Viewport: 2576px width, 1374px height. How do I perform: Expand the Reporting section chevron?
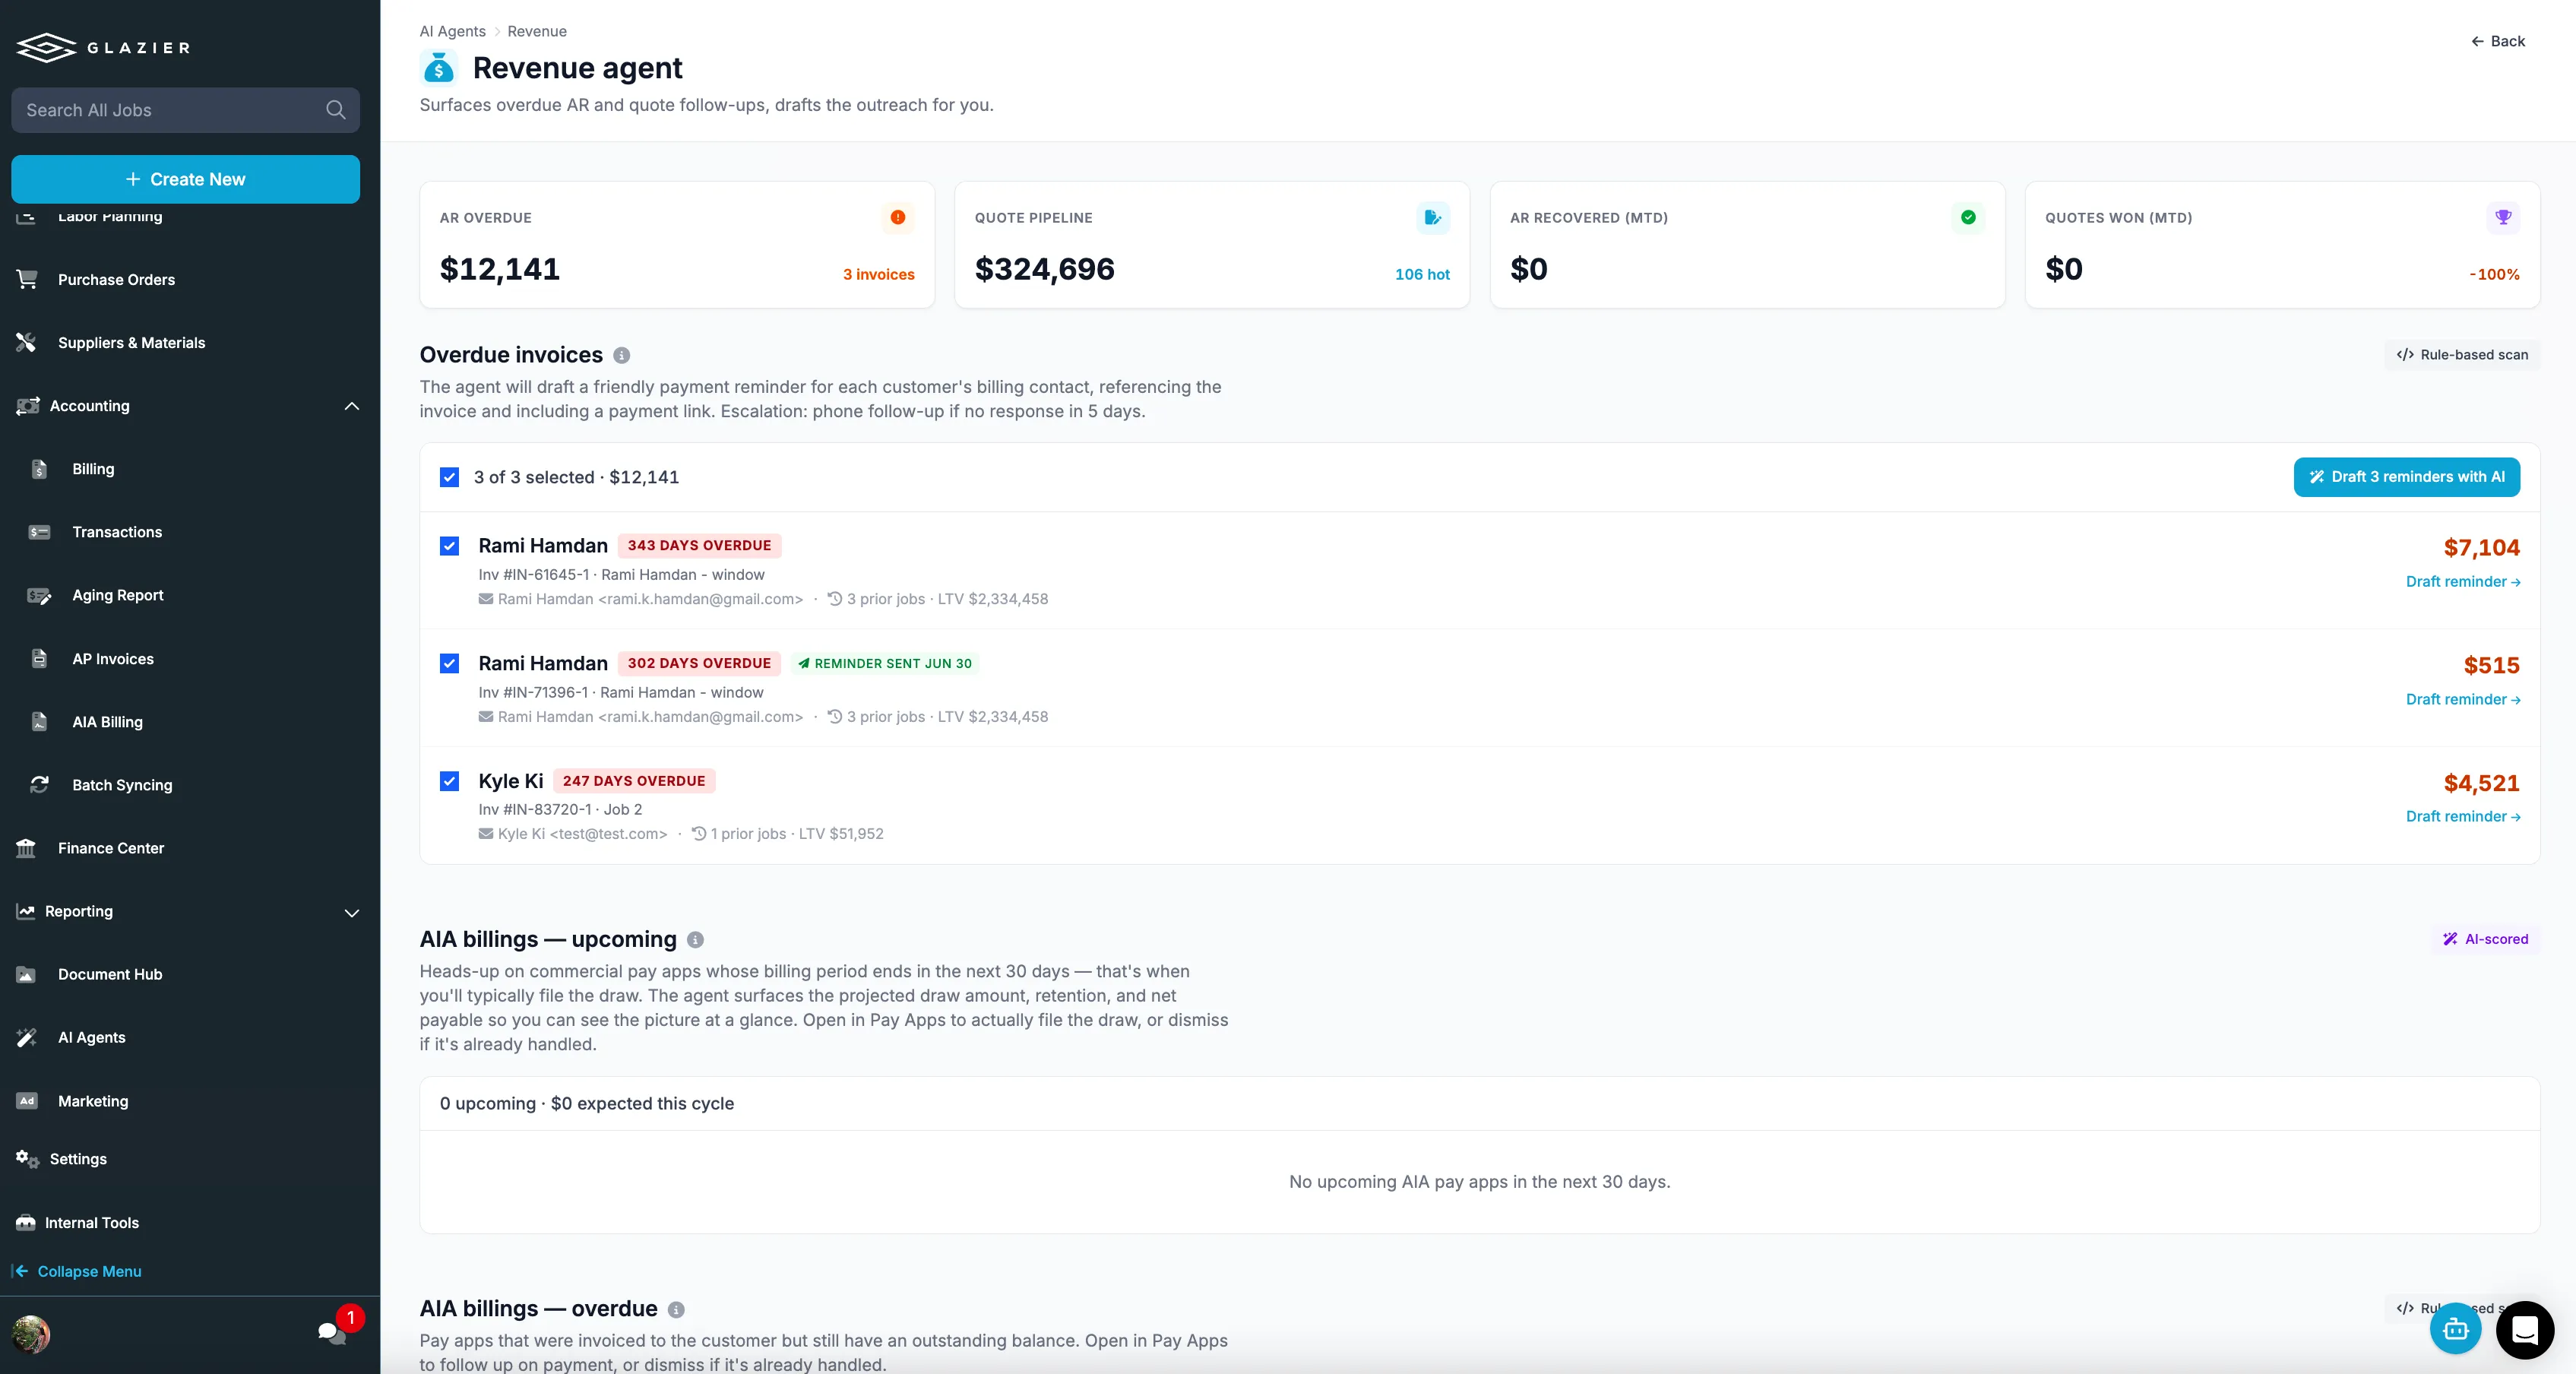(352, 912)
